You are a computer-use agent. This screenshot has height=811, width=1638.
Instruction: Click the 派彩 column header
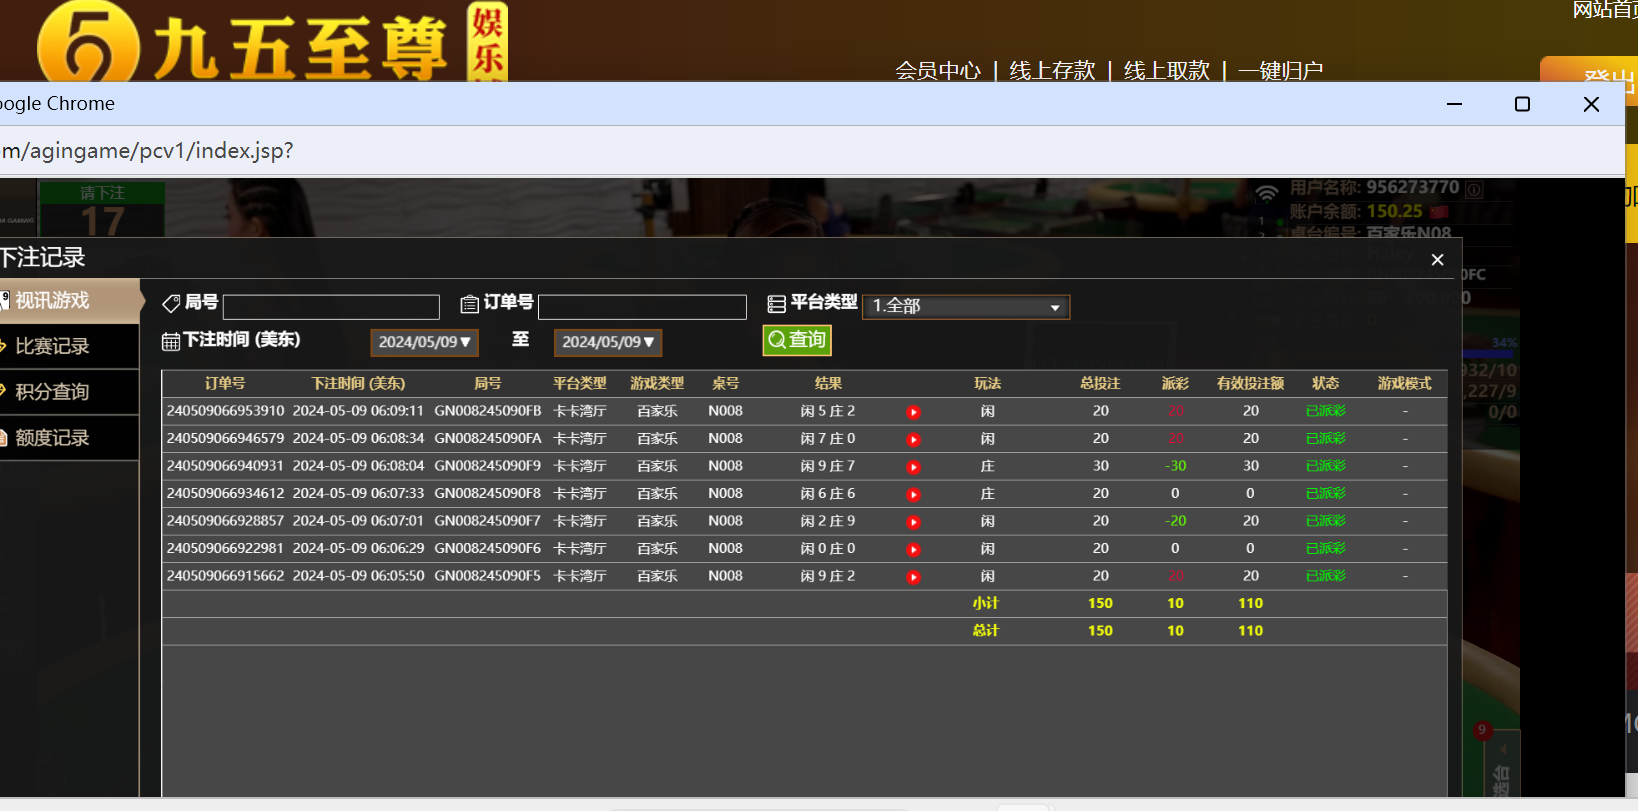[x=1175, y=384]
